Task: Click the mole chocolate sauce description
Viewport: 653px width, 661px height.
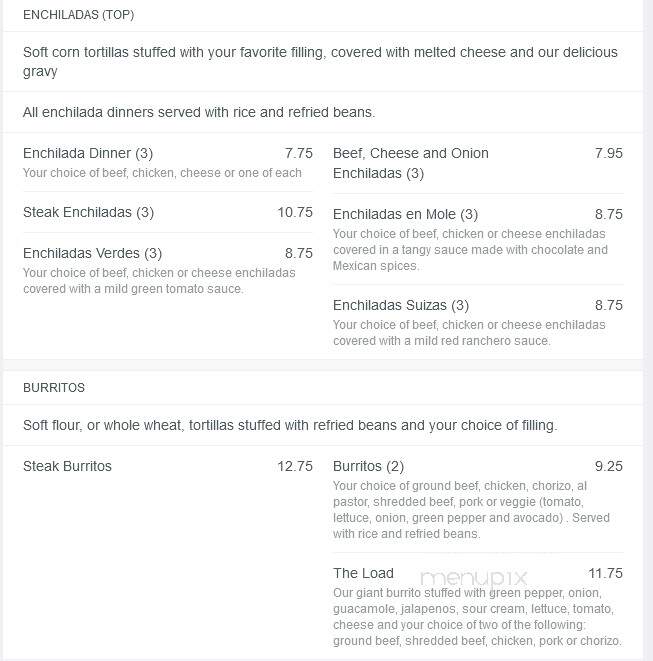Action: point(470,250)
